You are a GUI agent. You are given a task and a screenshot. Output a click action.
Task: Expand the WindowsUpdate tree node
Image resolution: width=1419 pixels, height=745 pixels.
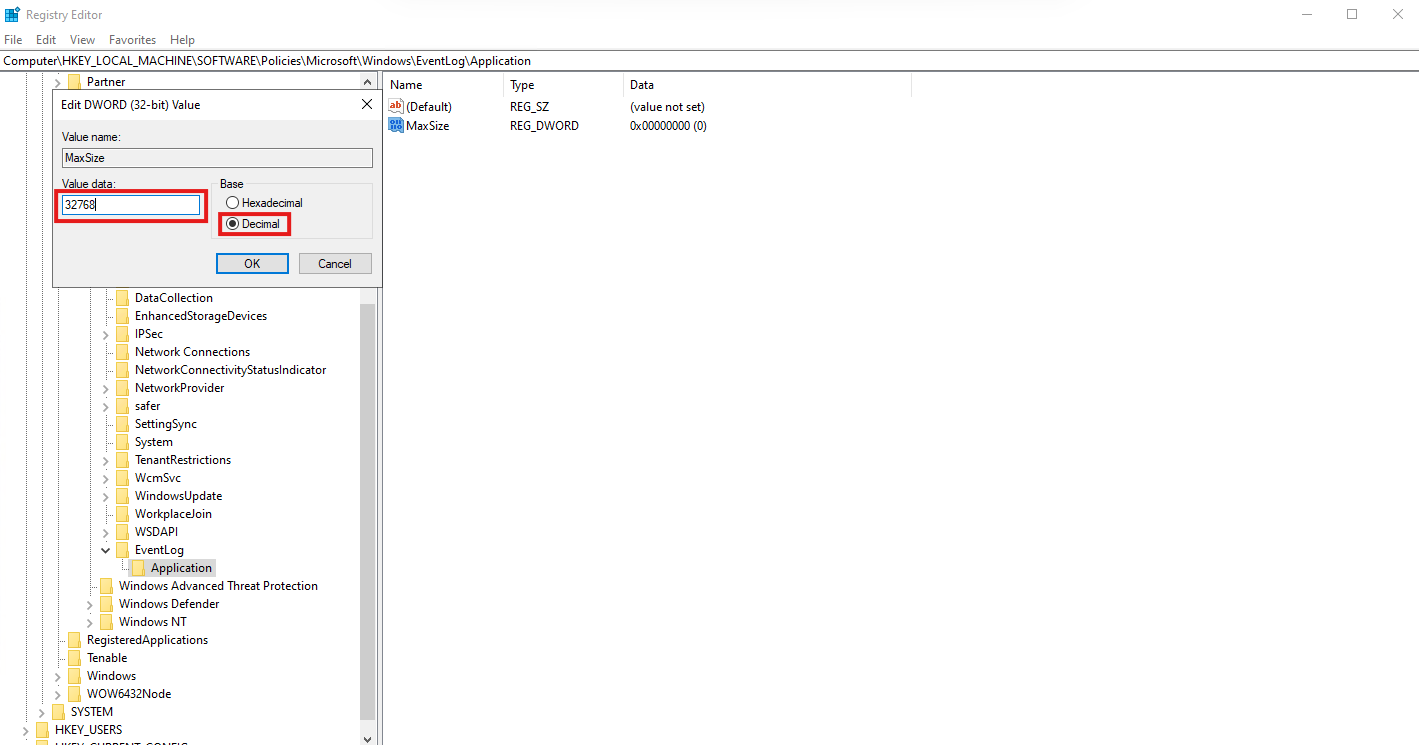(x=106, y=496)
